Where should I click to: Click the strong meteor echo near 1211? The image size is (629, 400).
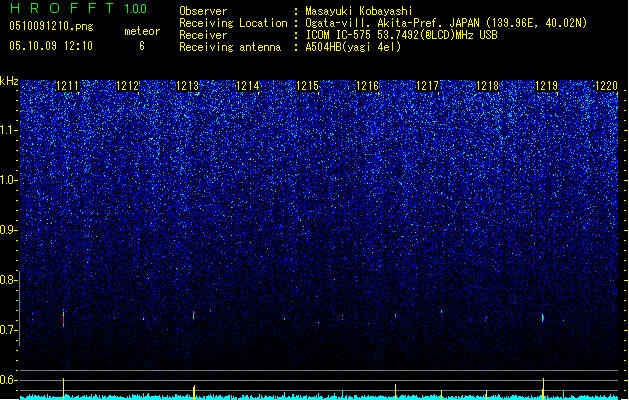click(63, 319)
